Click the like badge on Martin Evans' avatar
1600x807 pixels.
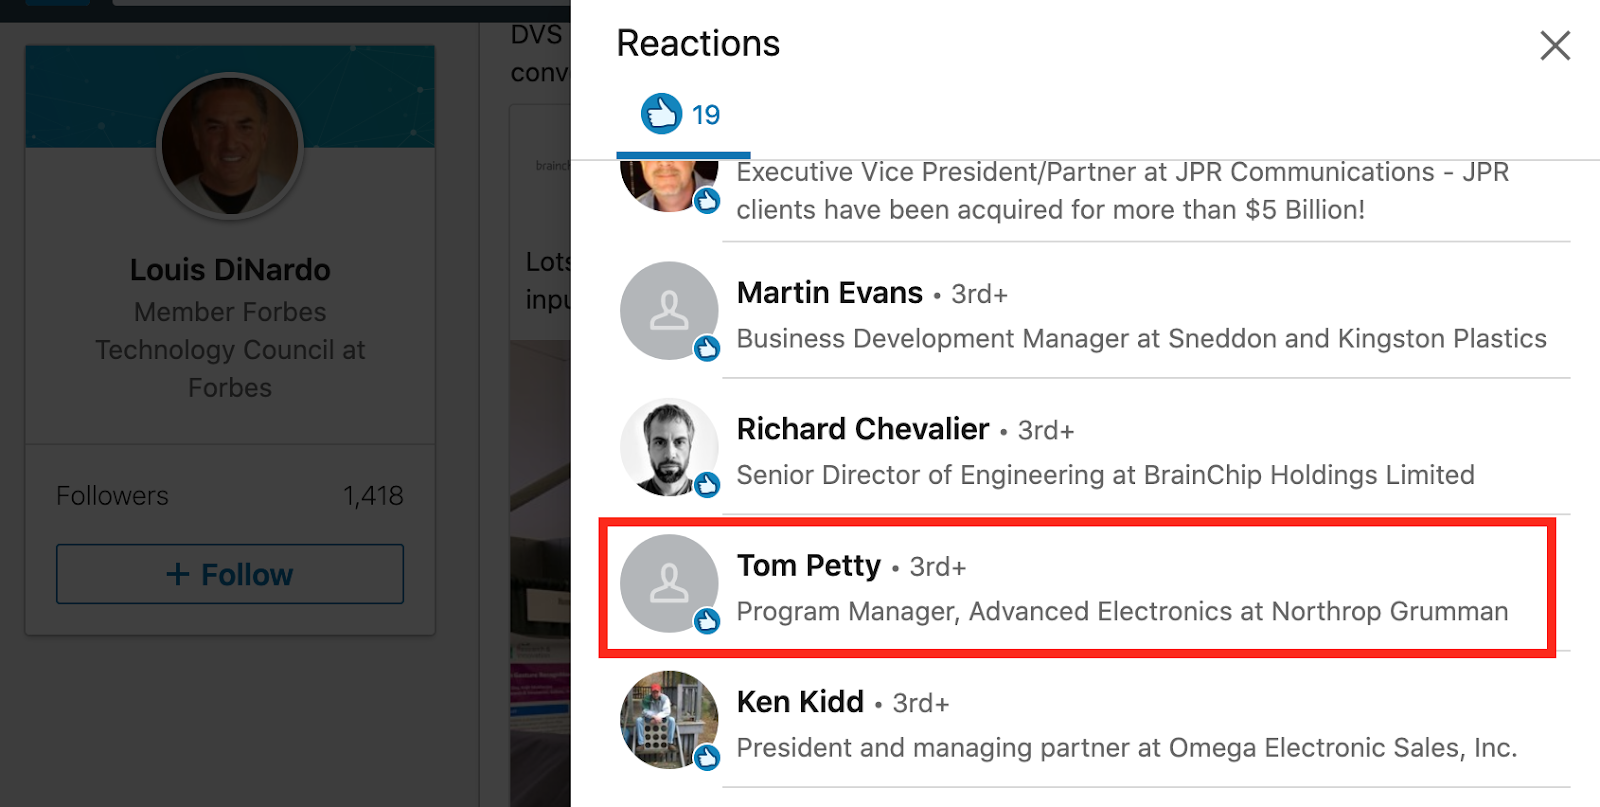(x=707, y=349)
